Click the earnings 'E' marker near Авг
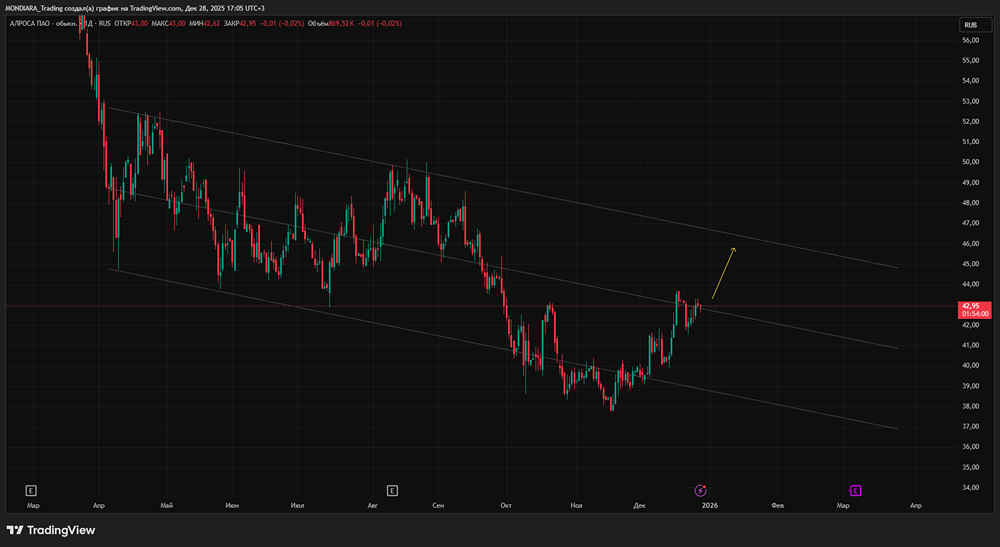 pyautogui.click(x=392, y=490)
